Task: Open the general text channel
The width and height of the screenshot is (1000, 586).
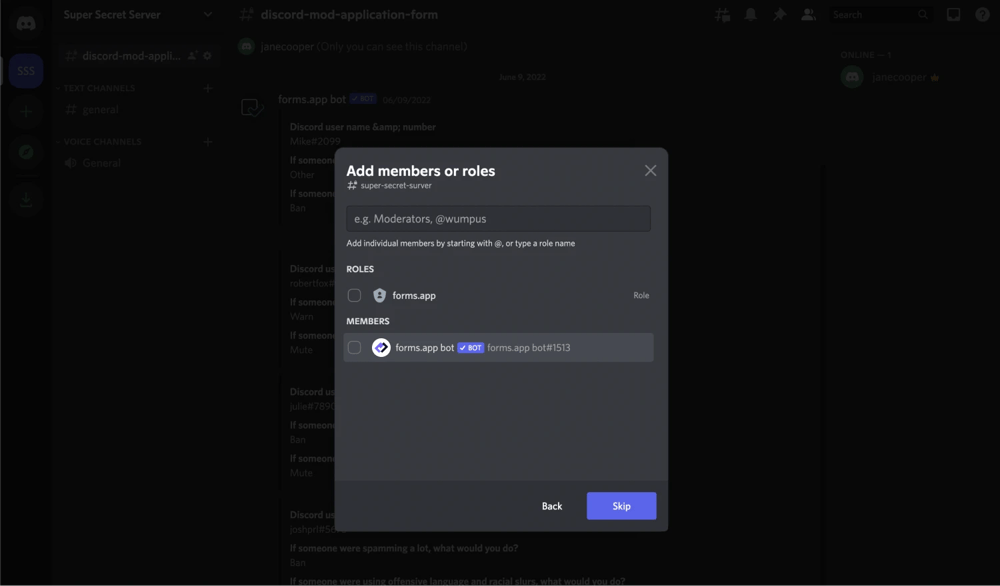Action: (100, 109)
